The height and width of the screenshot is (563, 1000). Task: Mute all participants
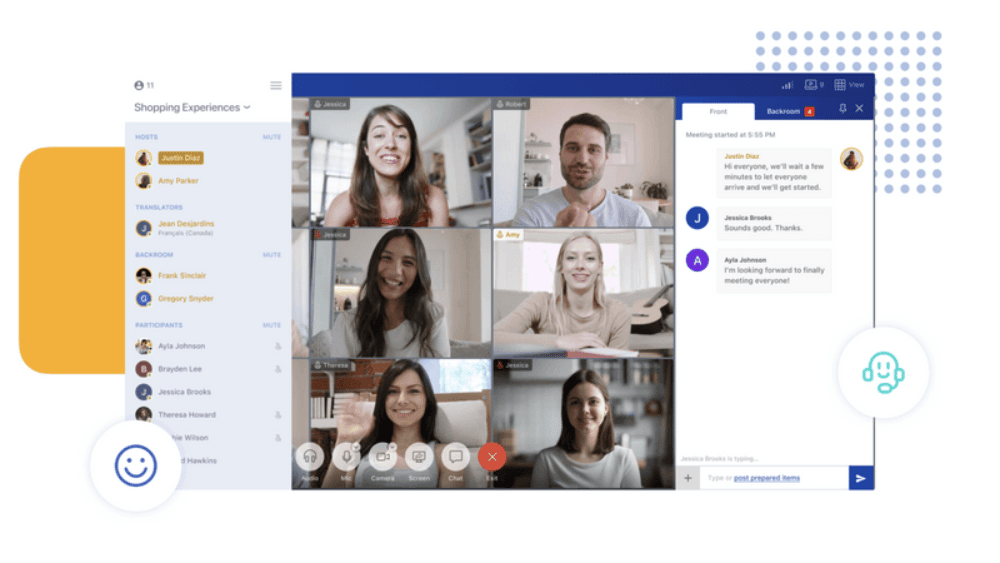[272, 325]
